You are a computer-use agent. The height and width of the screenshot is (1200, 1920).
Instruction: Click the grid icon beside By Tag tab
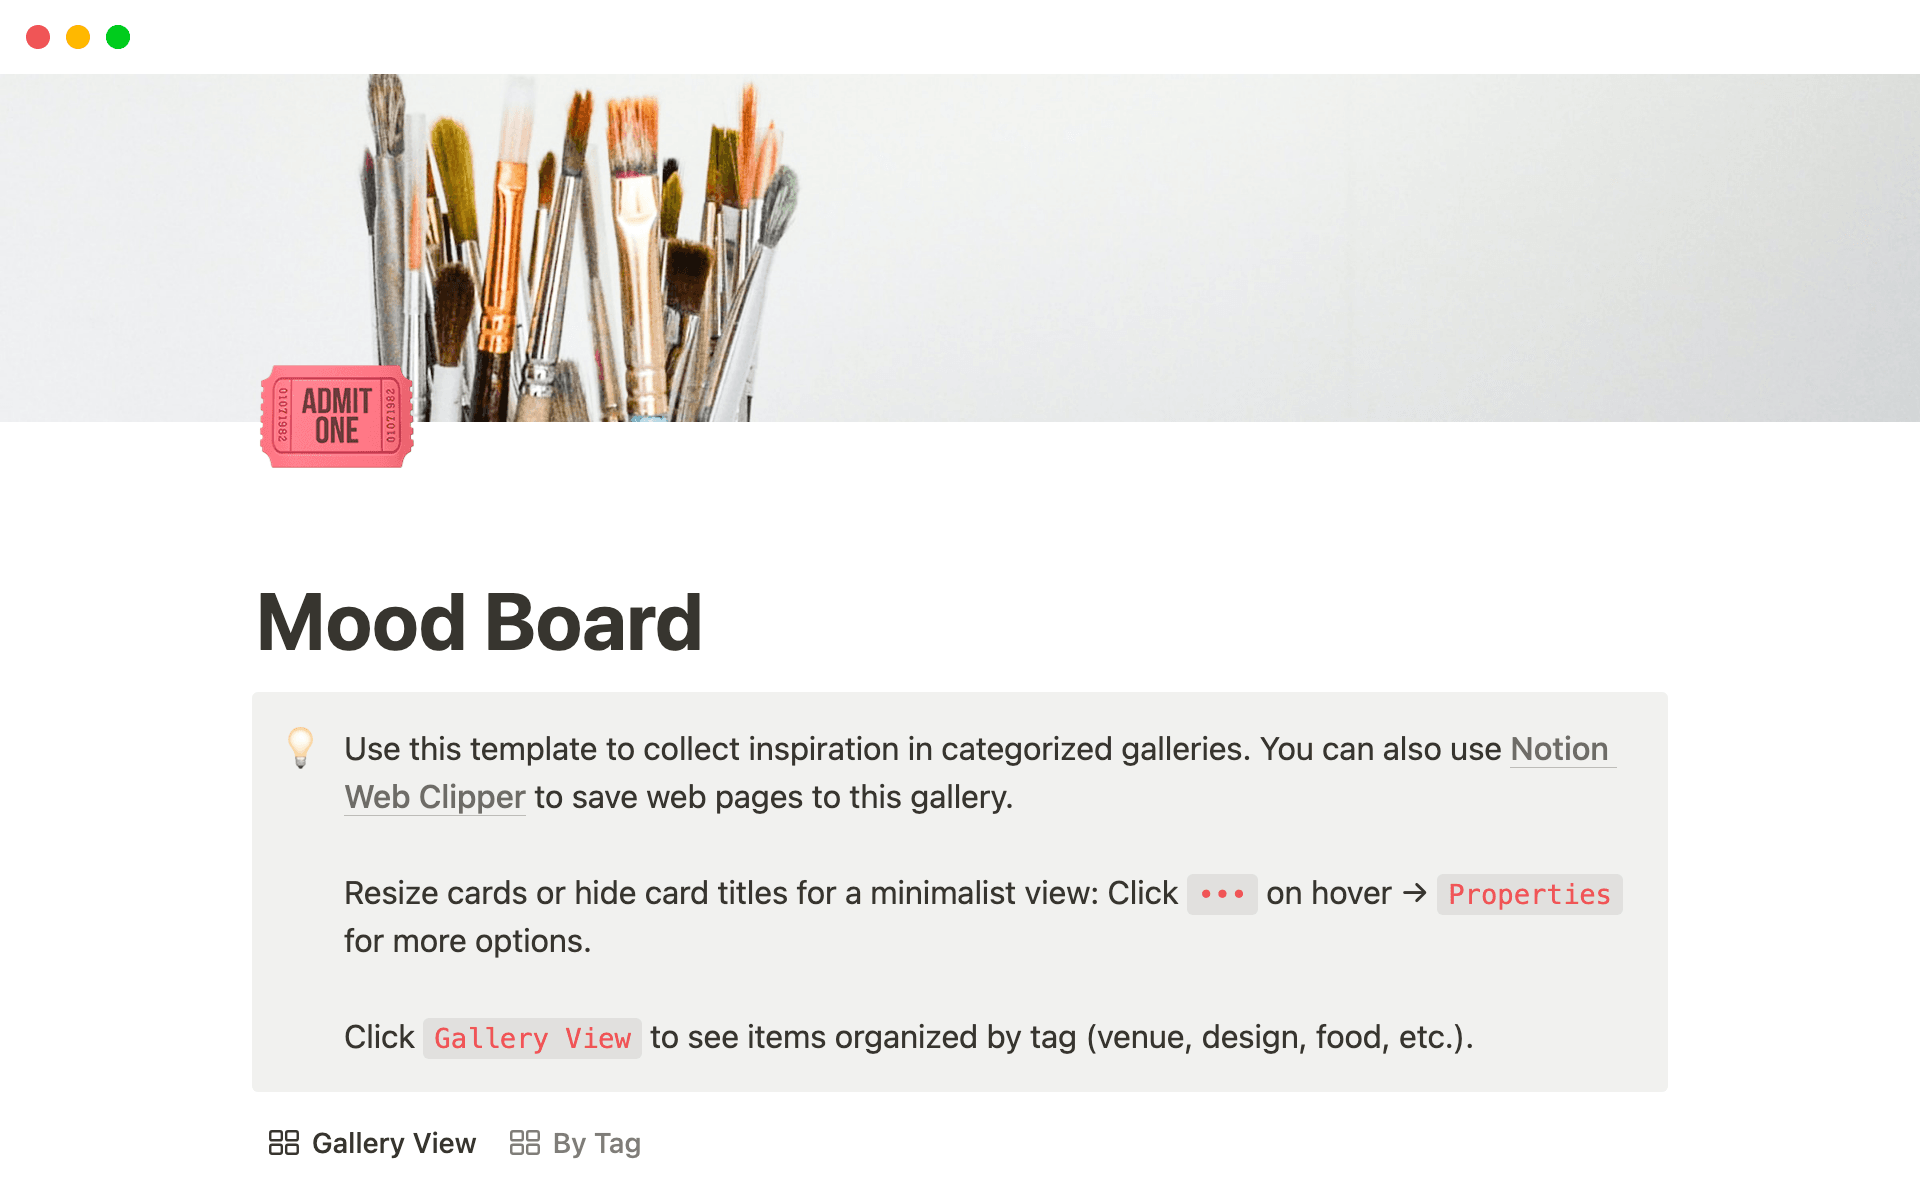524,1143
